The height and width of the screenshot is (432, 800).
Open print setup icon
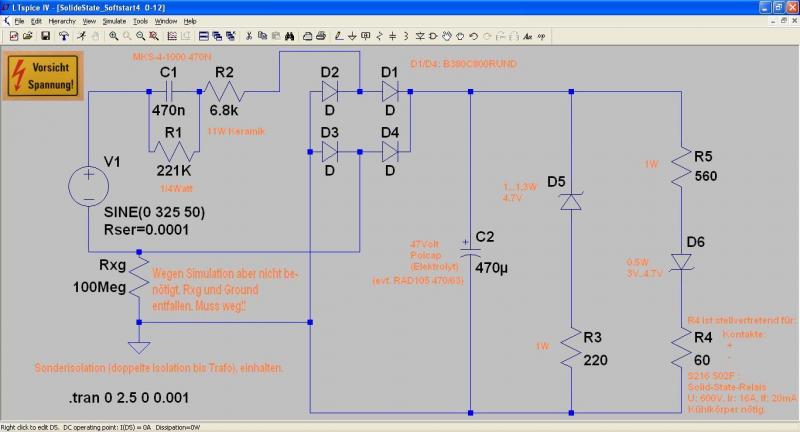pyautogui.click(x=308, y=36)
